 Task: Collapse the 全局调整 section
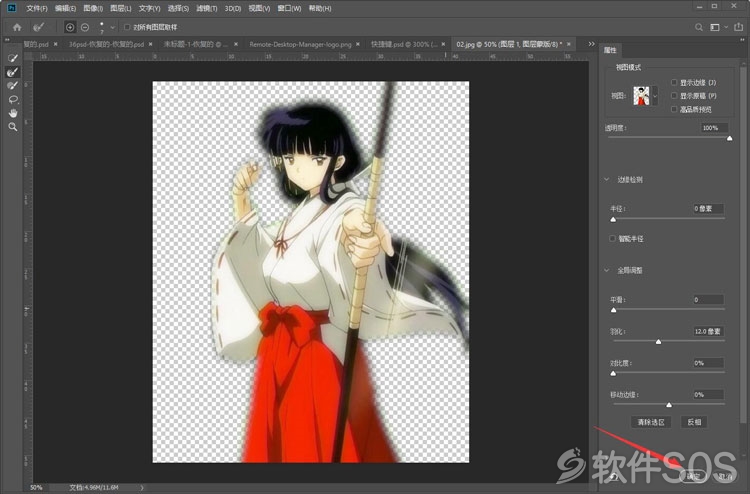coord(607,270)
